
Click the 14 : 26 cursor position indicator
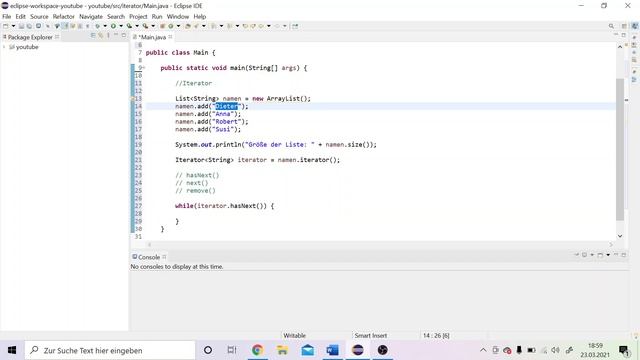coord(436,336)
